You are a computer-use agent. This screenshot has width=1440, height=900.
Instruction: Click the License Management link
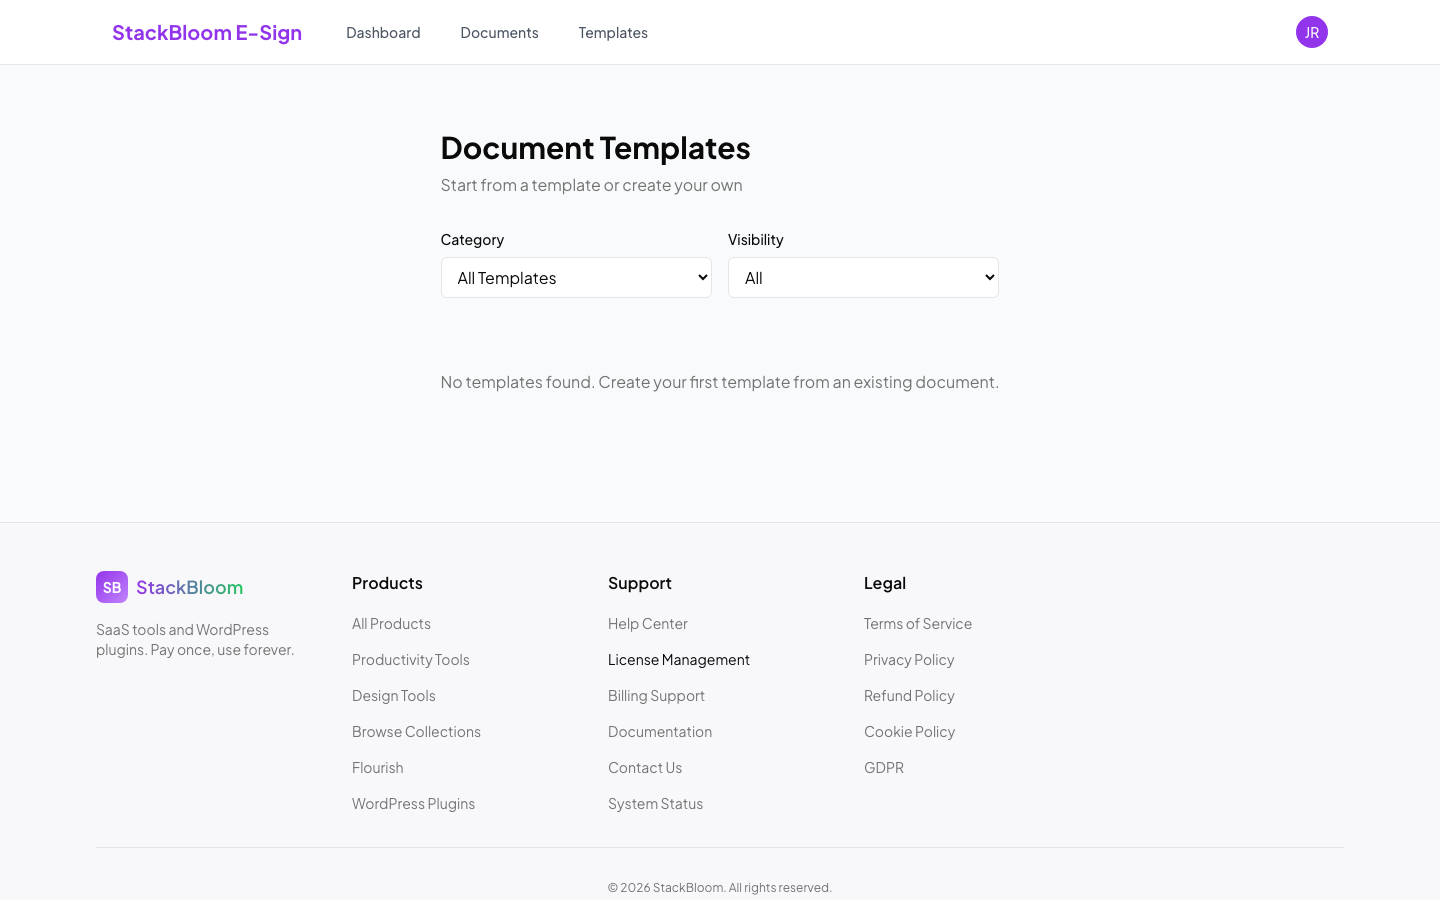tap(679, 659)
